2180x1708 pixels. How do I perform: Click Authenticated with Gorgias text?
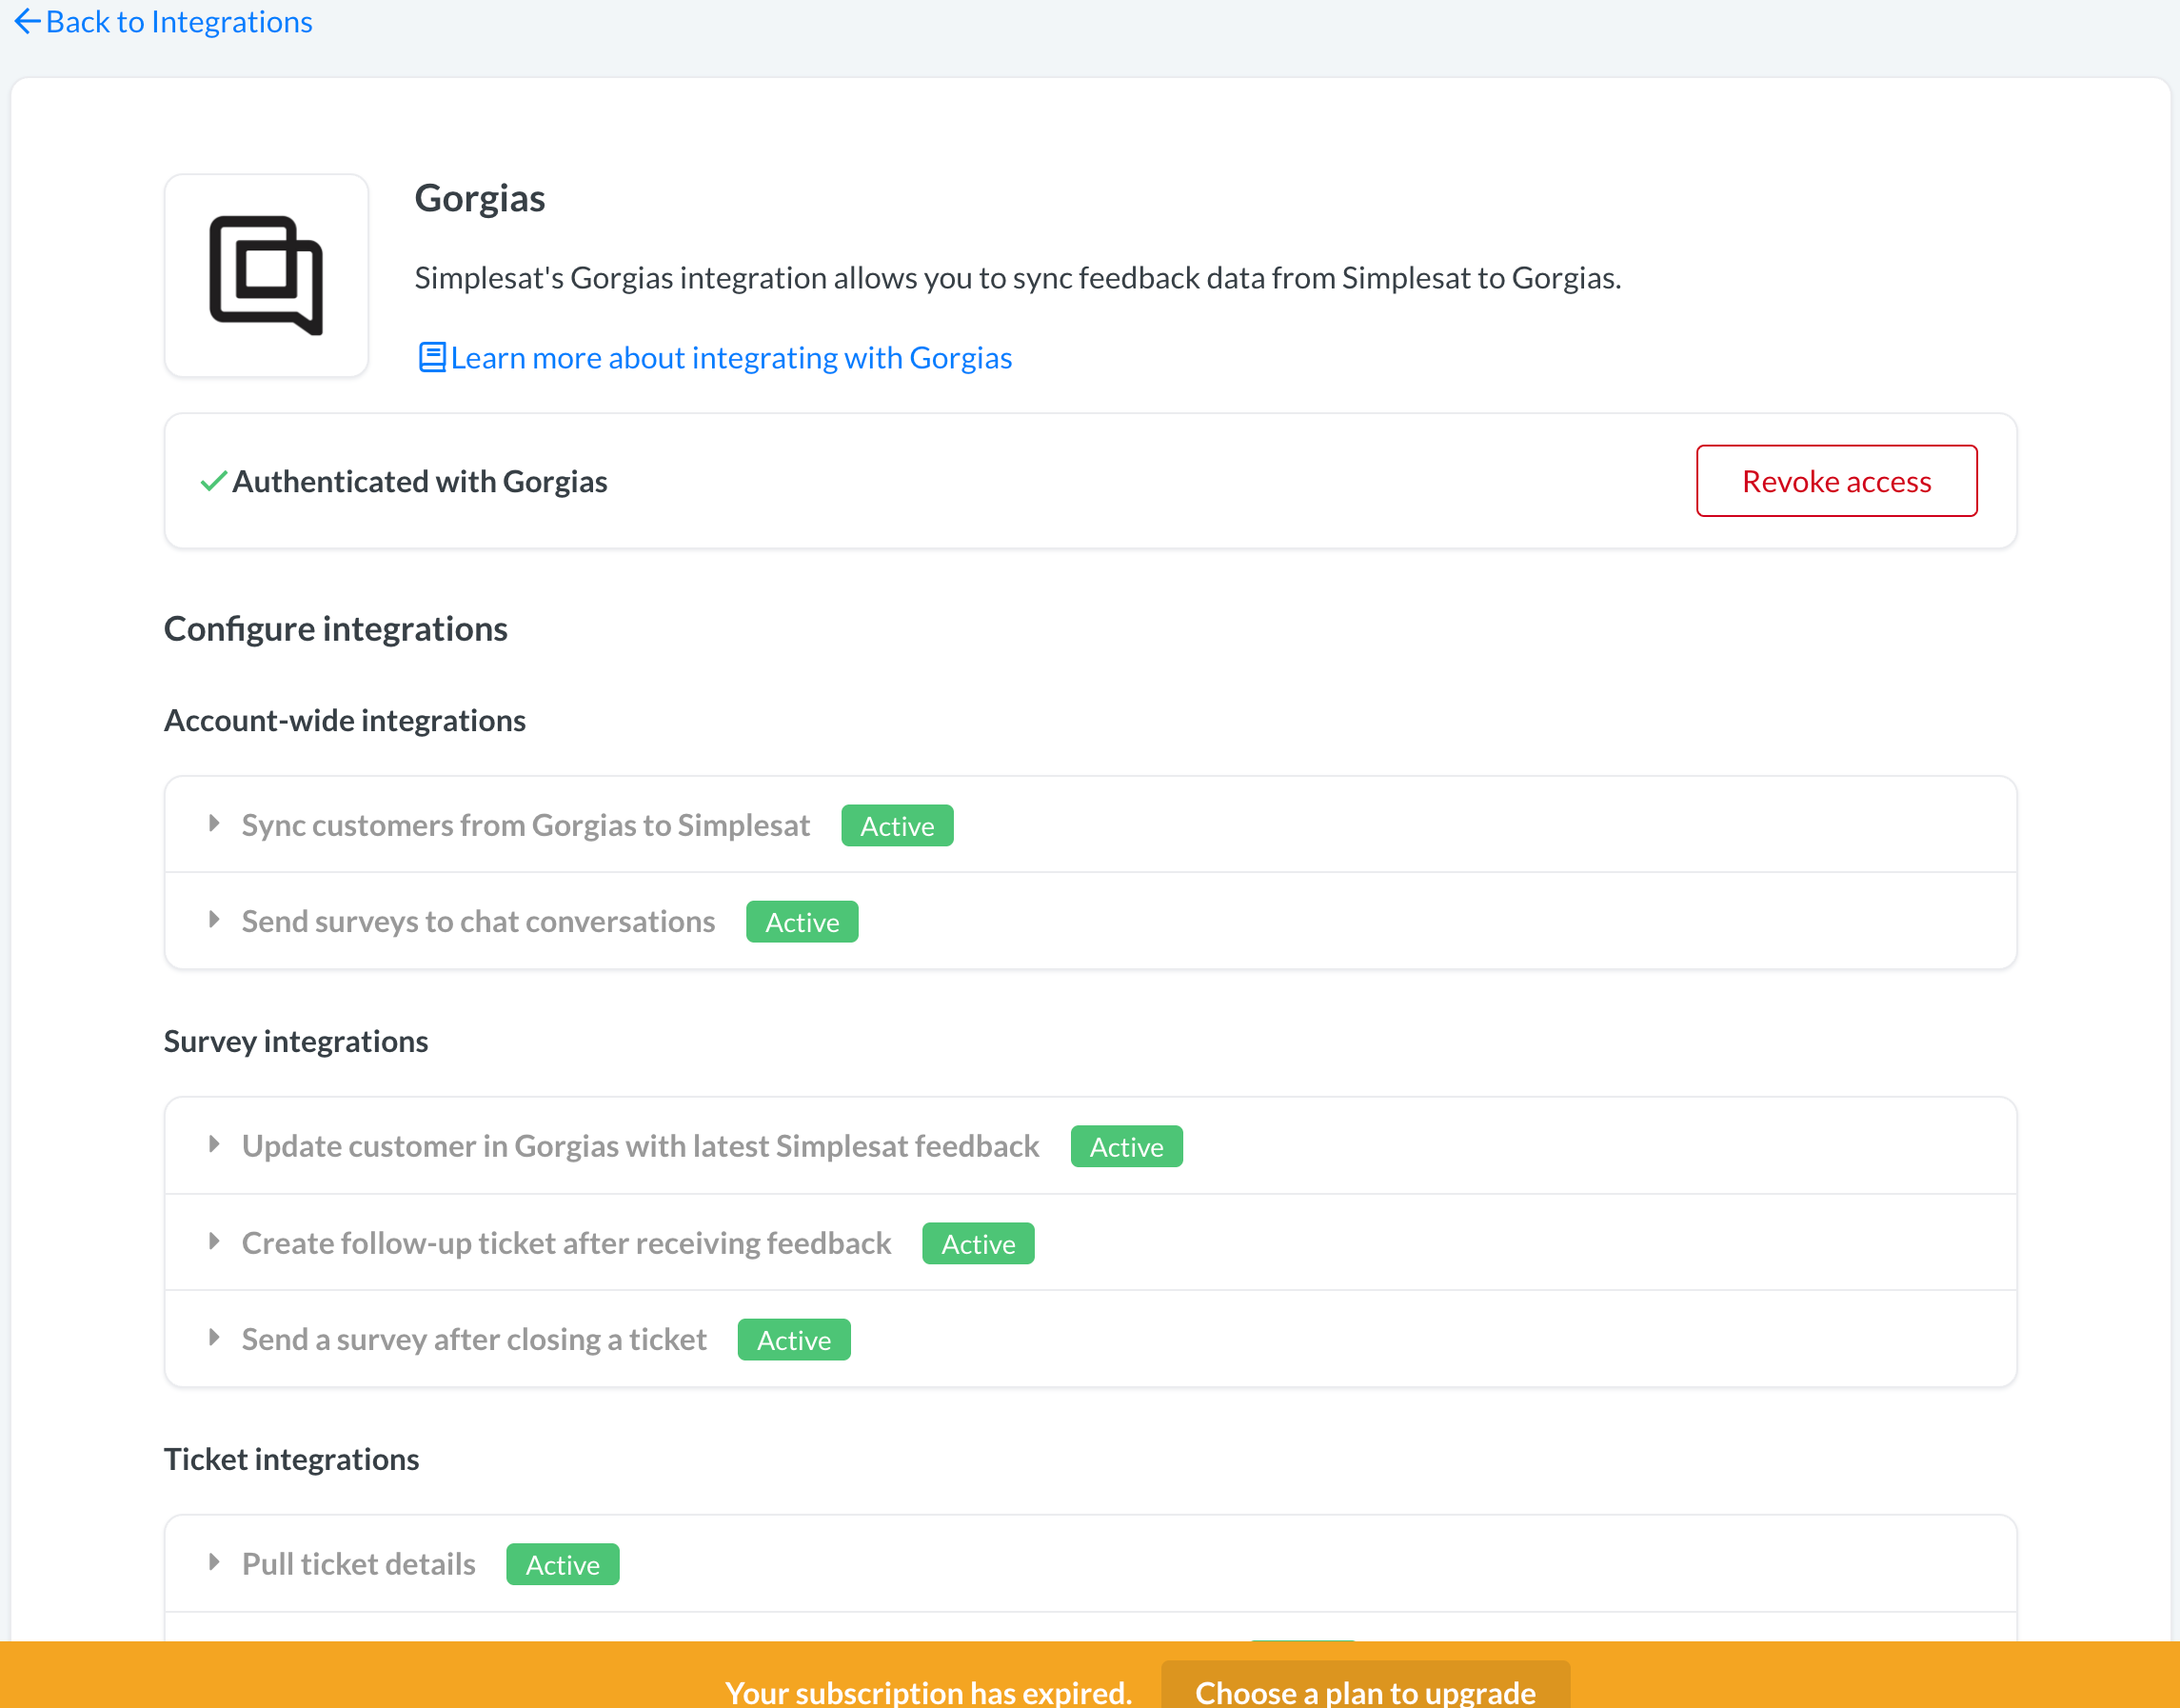420,481
